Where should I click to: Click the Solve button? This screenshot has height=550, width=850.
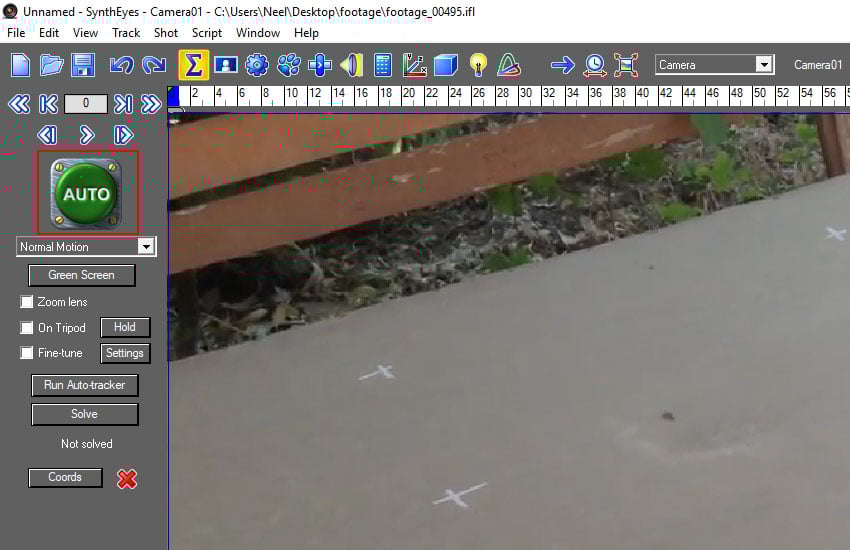coord(84,414)
